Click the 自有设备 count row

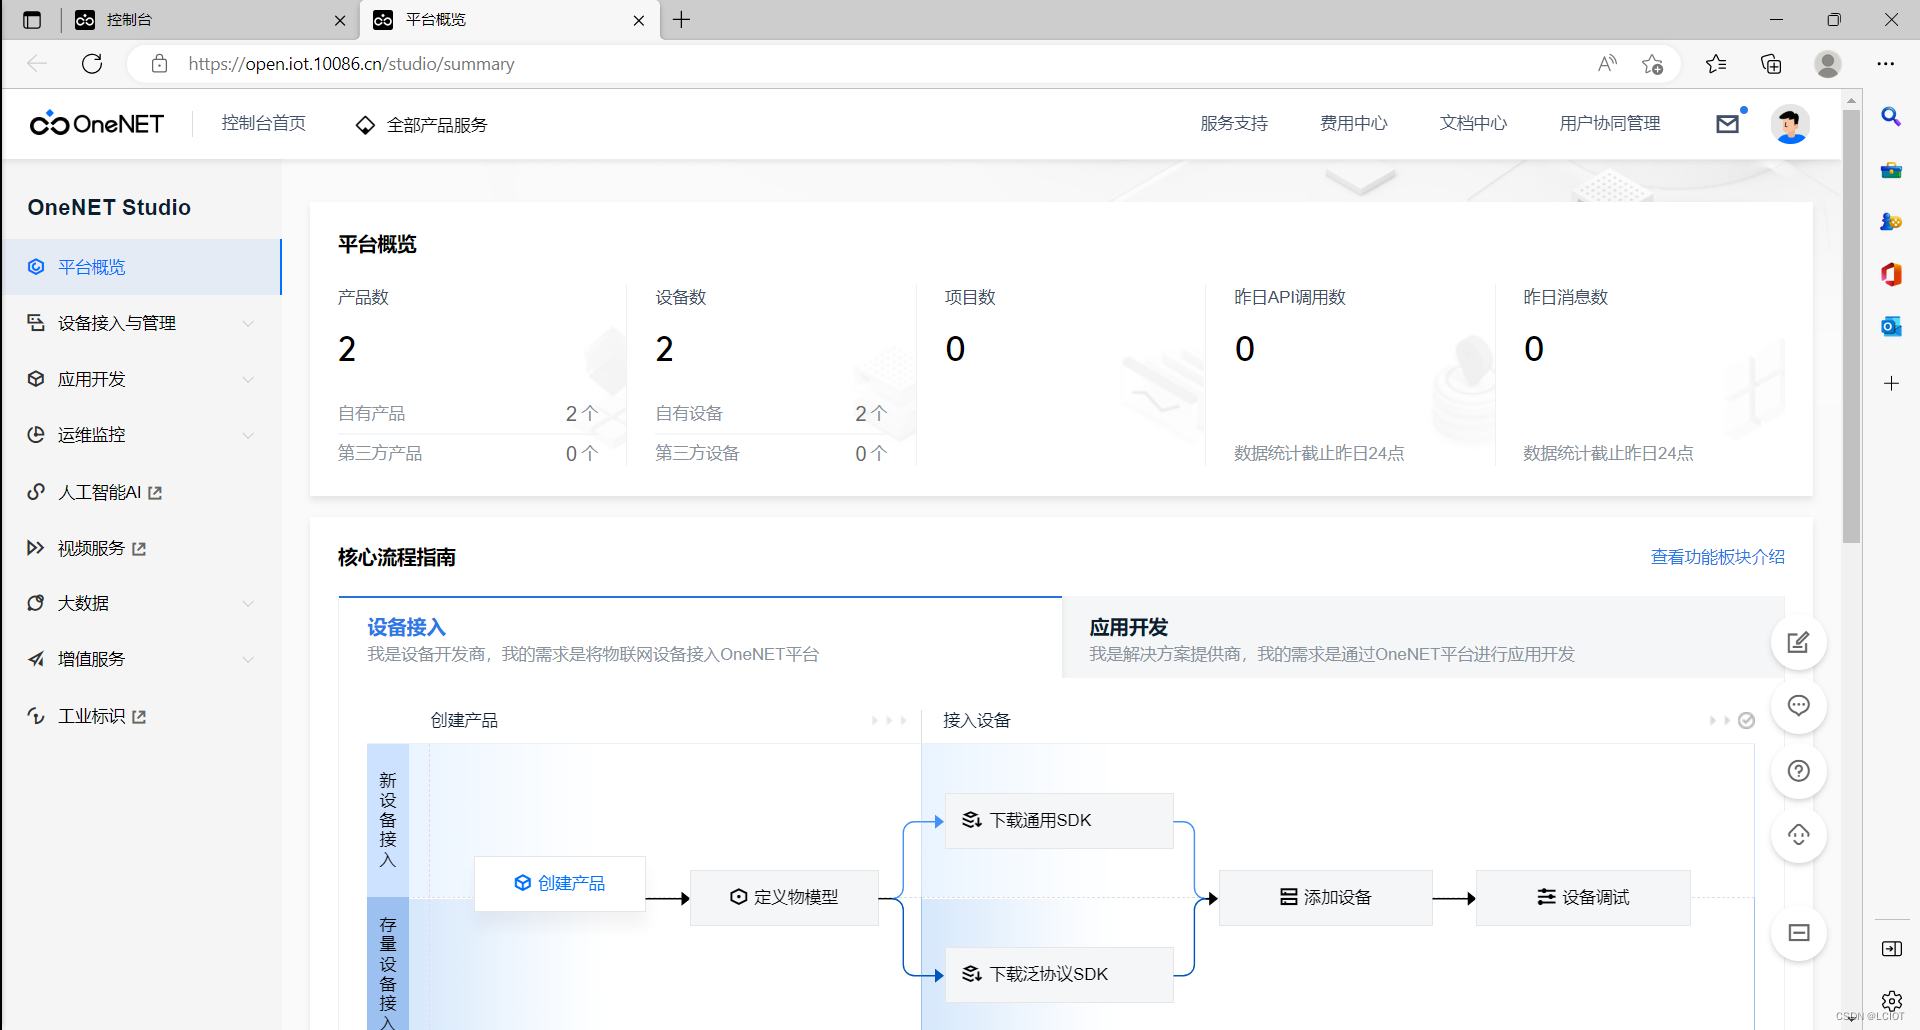click(772, 413)
